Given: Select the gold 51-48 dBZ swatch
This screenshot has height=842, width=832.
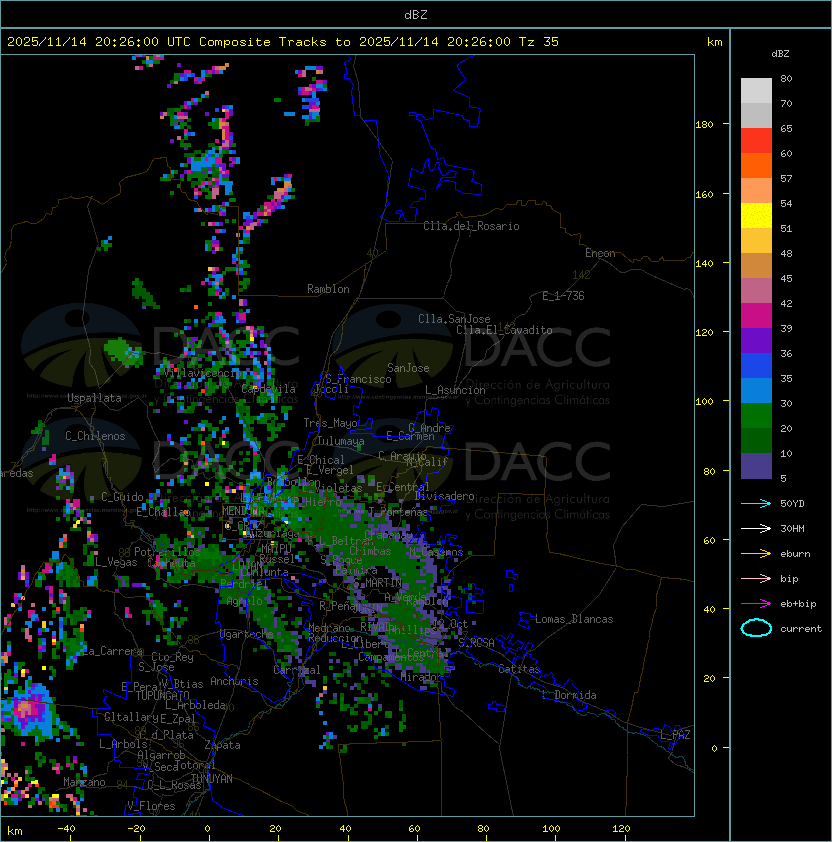Looking at the screenshot, I should coord(756,241).
